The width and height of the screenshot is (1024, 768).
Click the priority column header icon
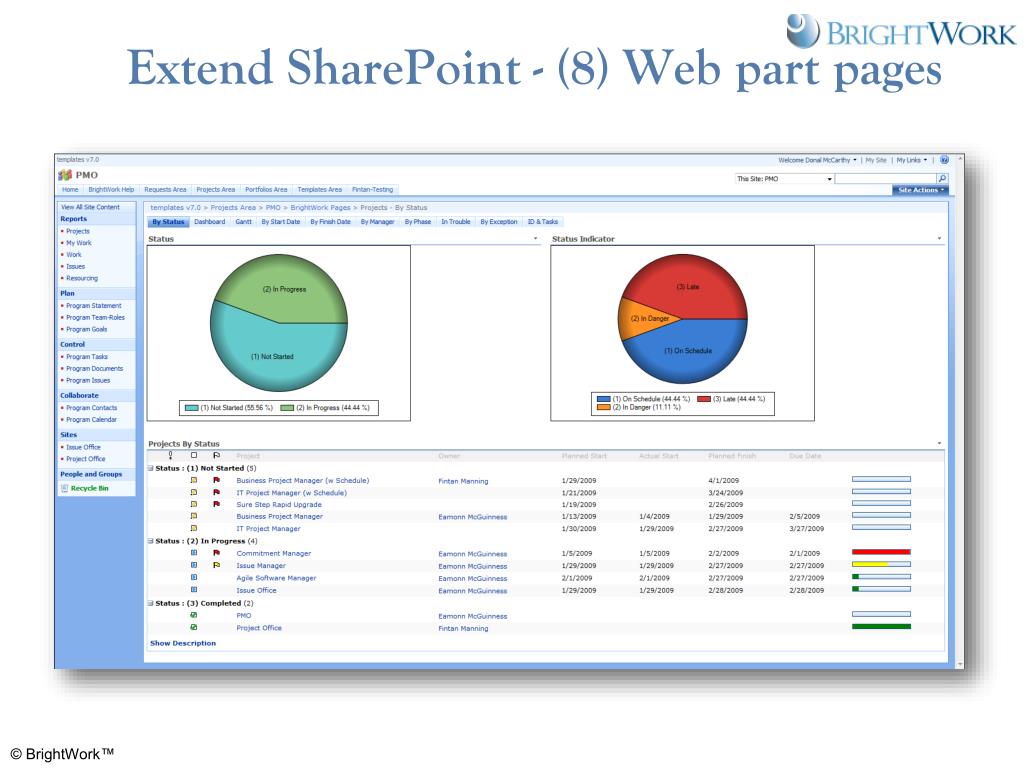[171, 455]
